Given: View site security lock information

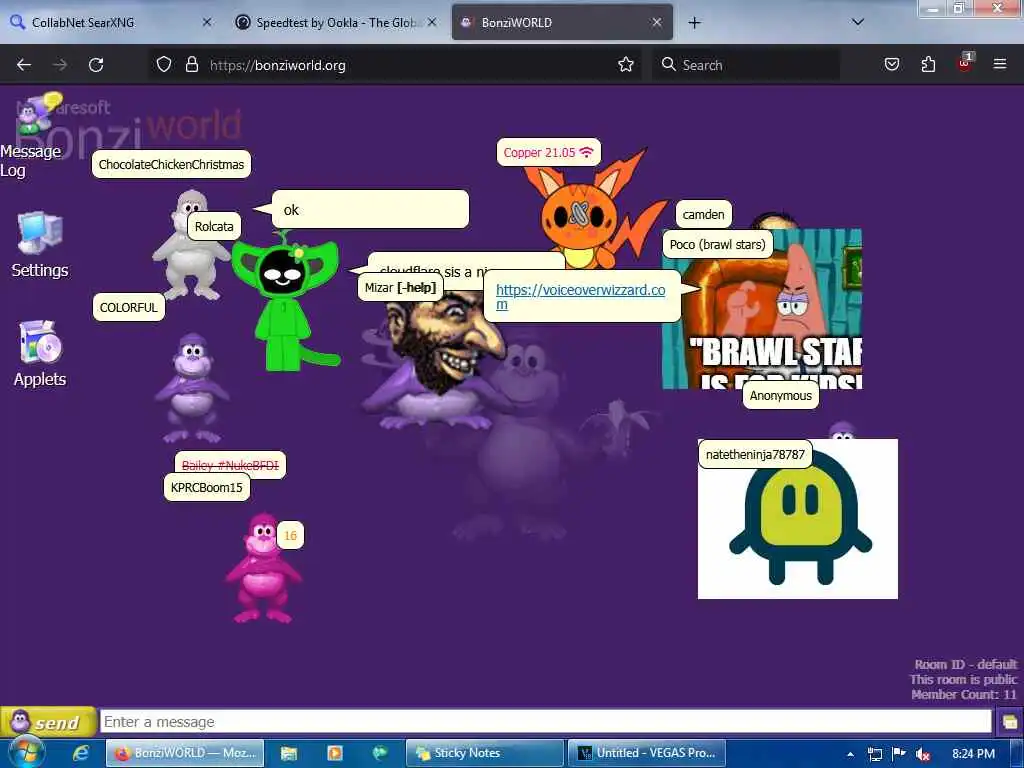Looking at the screenshot, I should pyautogui.click(x=191, y=65).
